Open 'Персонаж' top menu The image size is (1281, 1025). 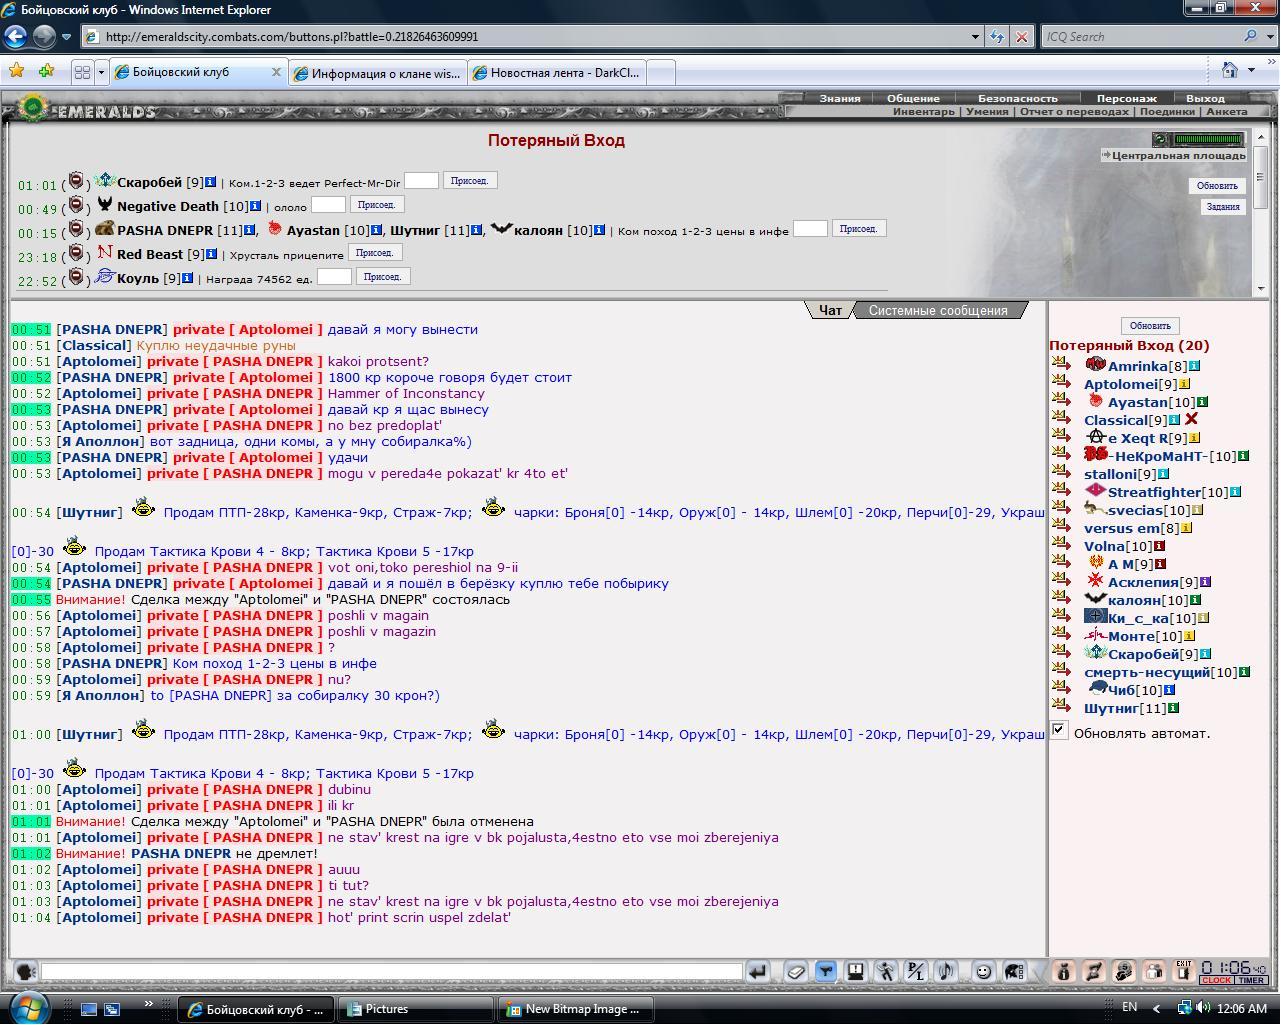click(x=1127, y=98)
